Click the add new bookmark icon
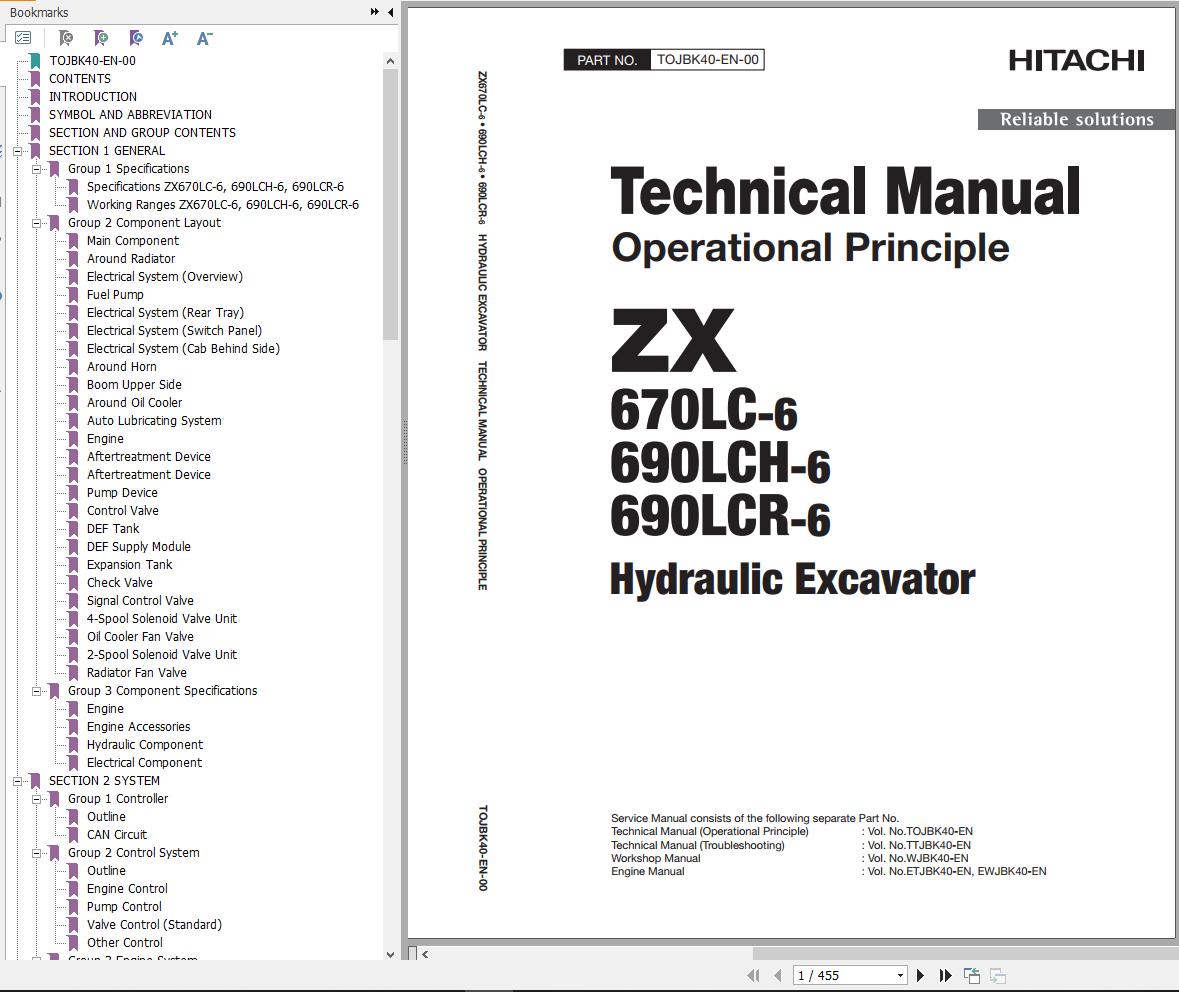1179x992 pixels. coord(101,38)
